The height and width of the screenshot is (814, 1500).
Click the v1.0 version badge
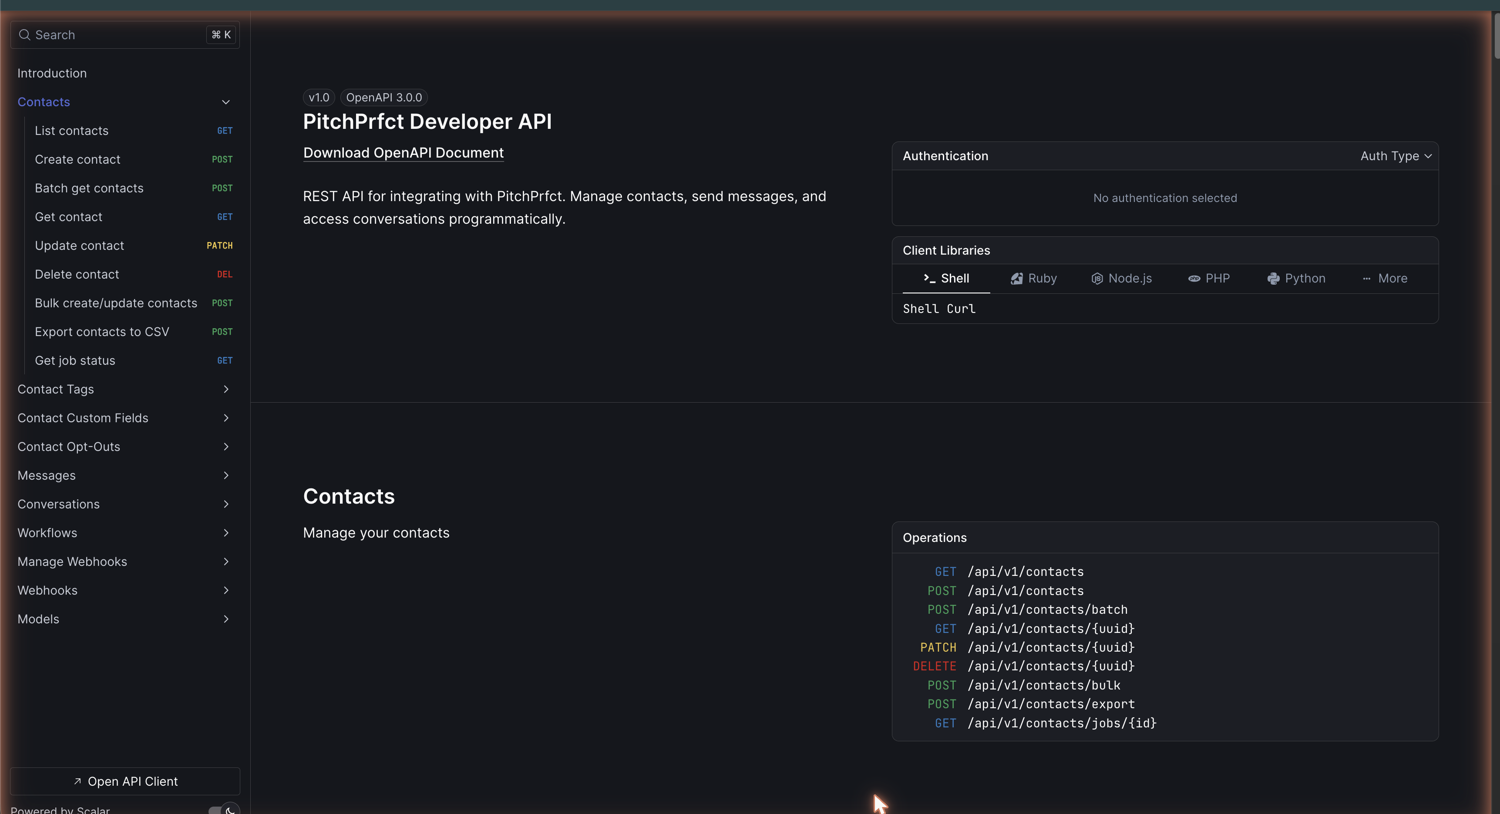(319, 97)
